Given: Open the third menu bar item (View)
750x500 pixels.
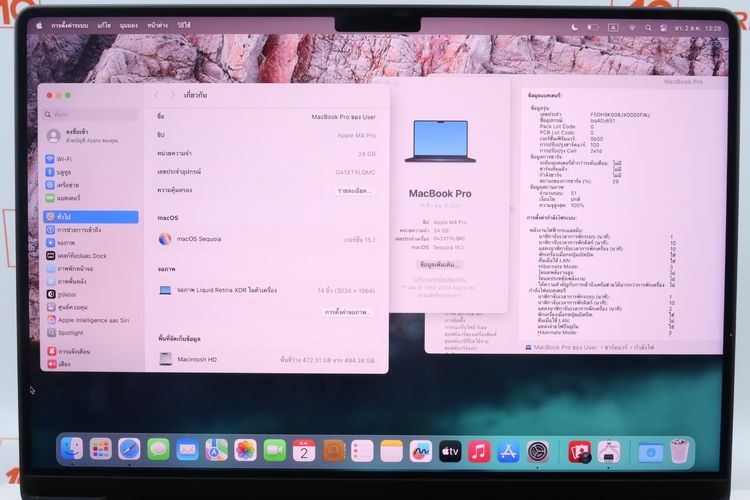Looking at the screenshot, I should [x=129, y=25].
